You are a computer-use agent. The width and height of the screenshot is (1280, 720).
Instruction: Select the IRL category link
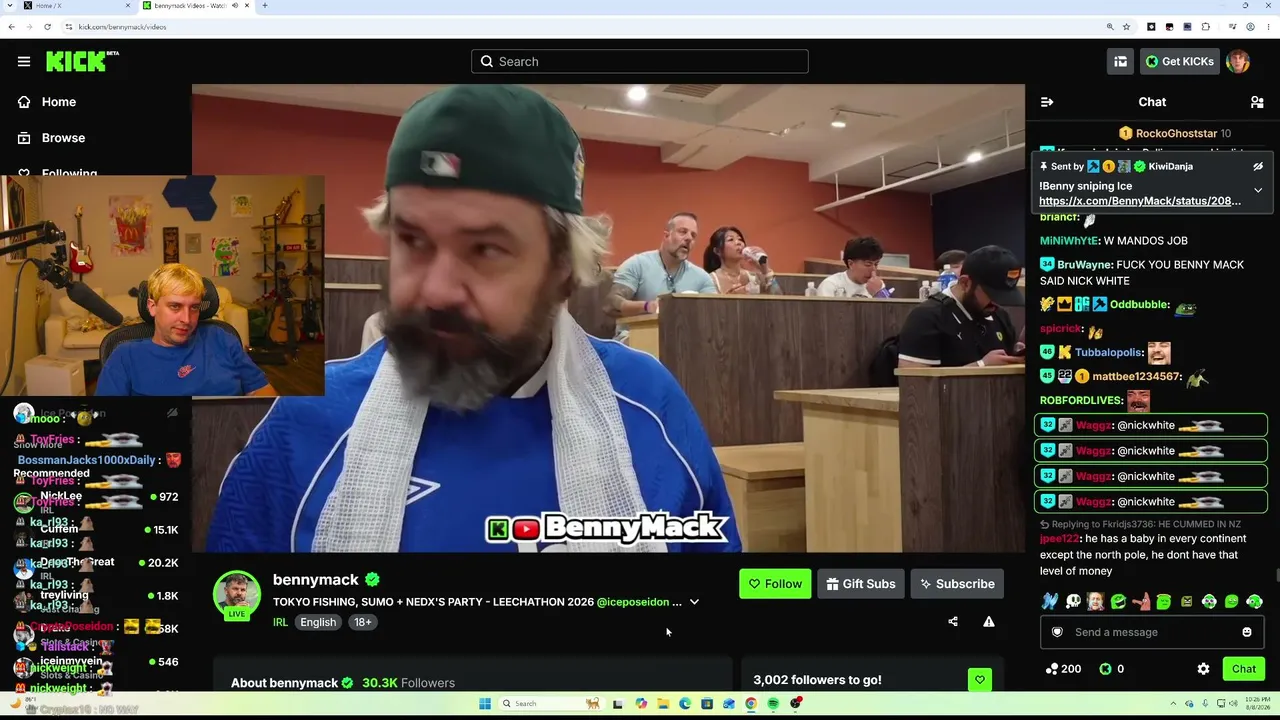(280, 622)
